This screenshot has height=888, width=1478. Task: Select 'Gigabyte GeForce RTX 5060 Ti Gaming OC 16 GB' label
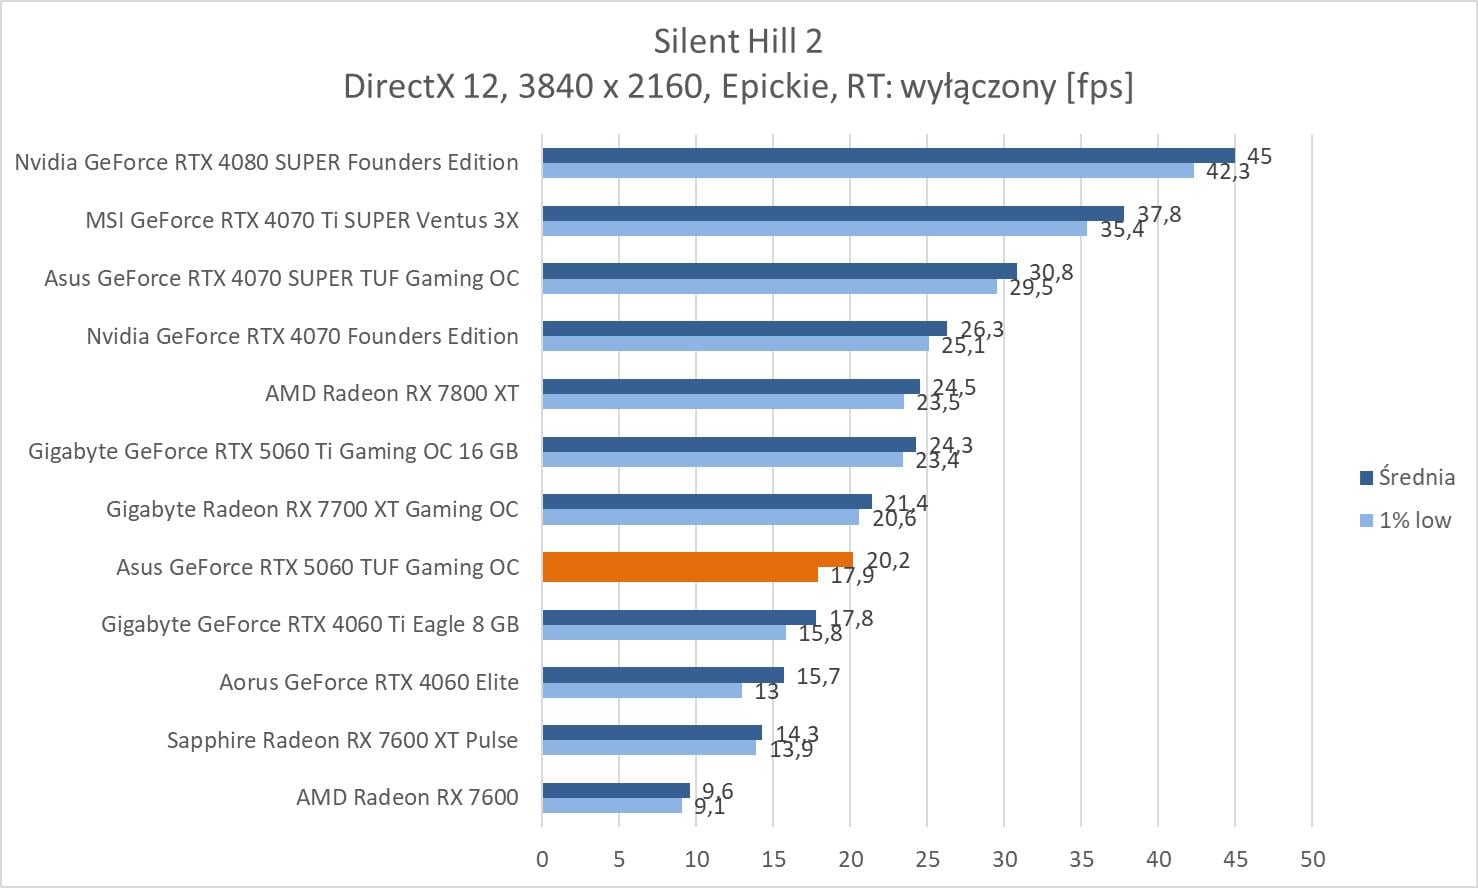[x=273, y=451]
